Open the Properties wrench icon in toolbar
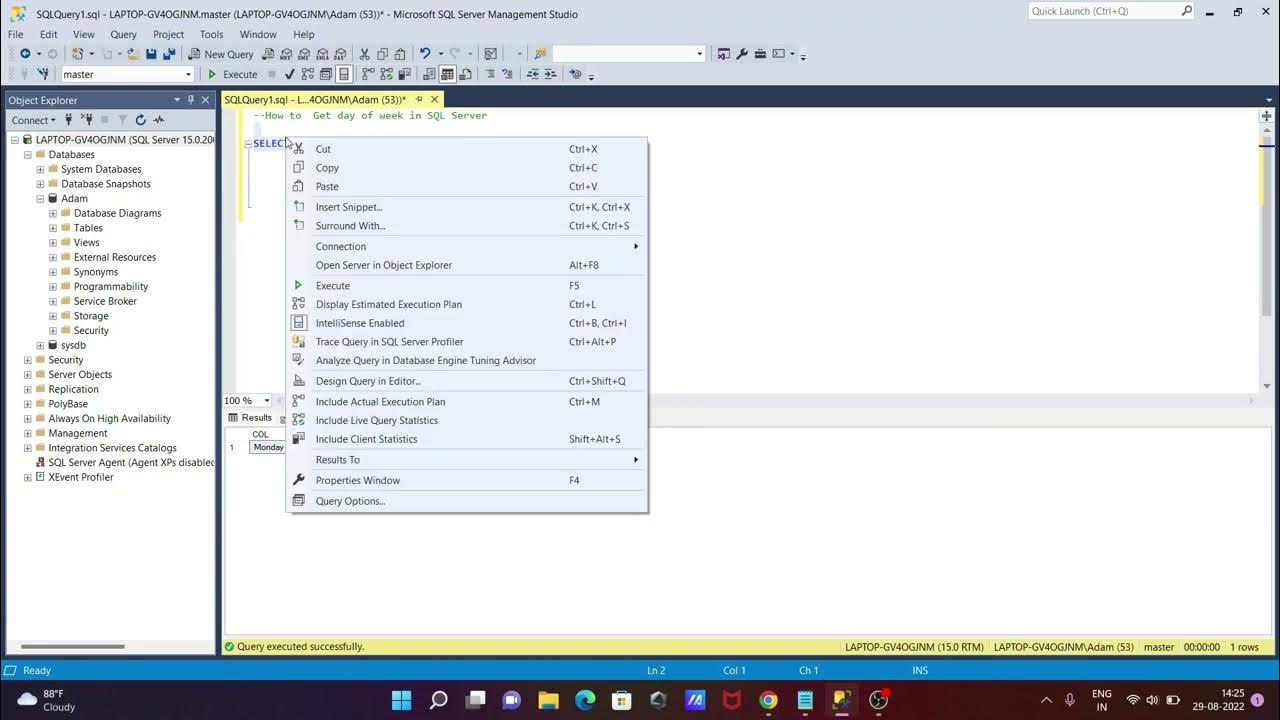The height and width of the screenshot is (720, 1280). tap(742, 54)
